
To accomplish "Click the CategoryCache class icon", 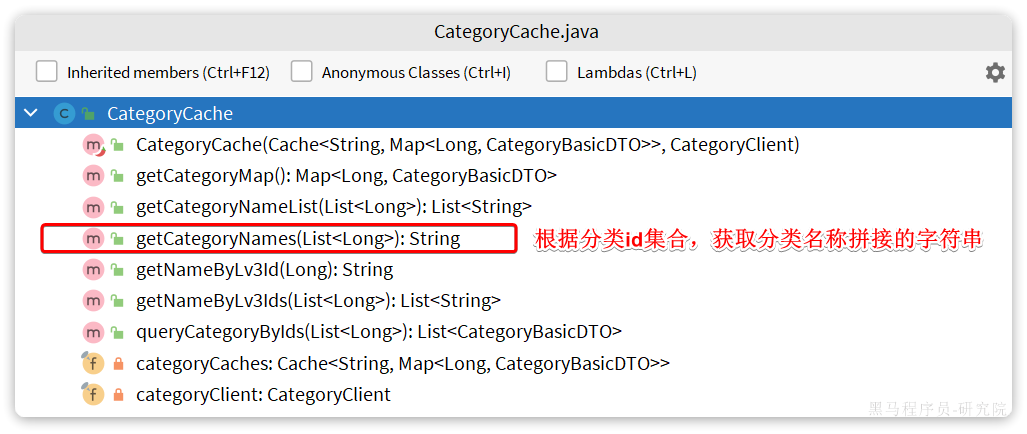I will point(64,114).
